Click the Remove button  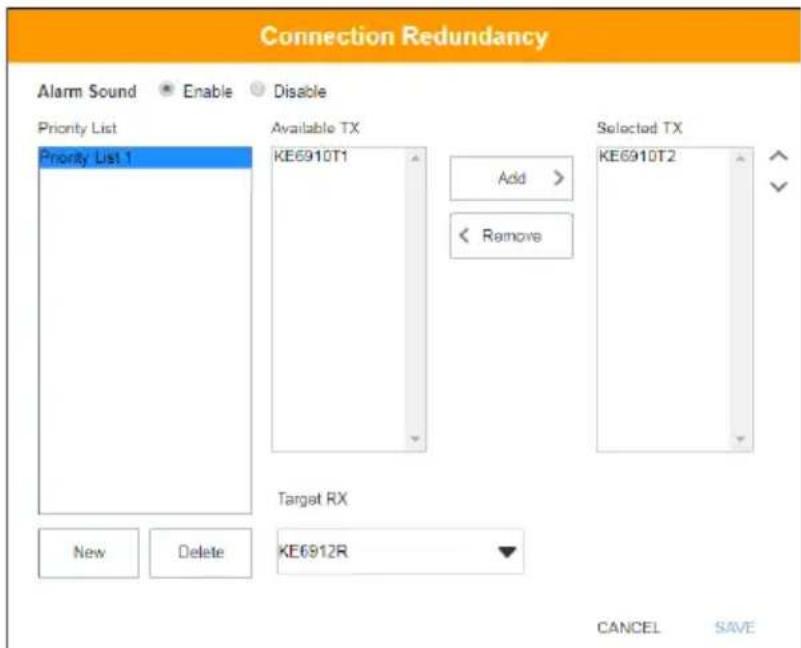click(511, 236)
